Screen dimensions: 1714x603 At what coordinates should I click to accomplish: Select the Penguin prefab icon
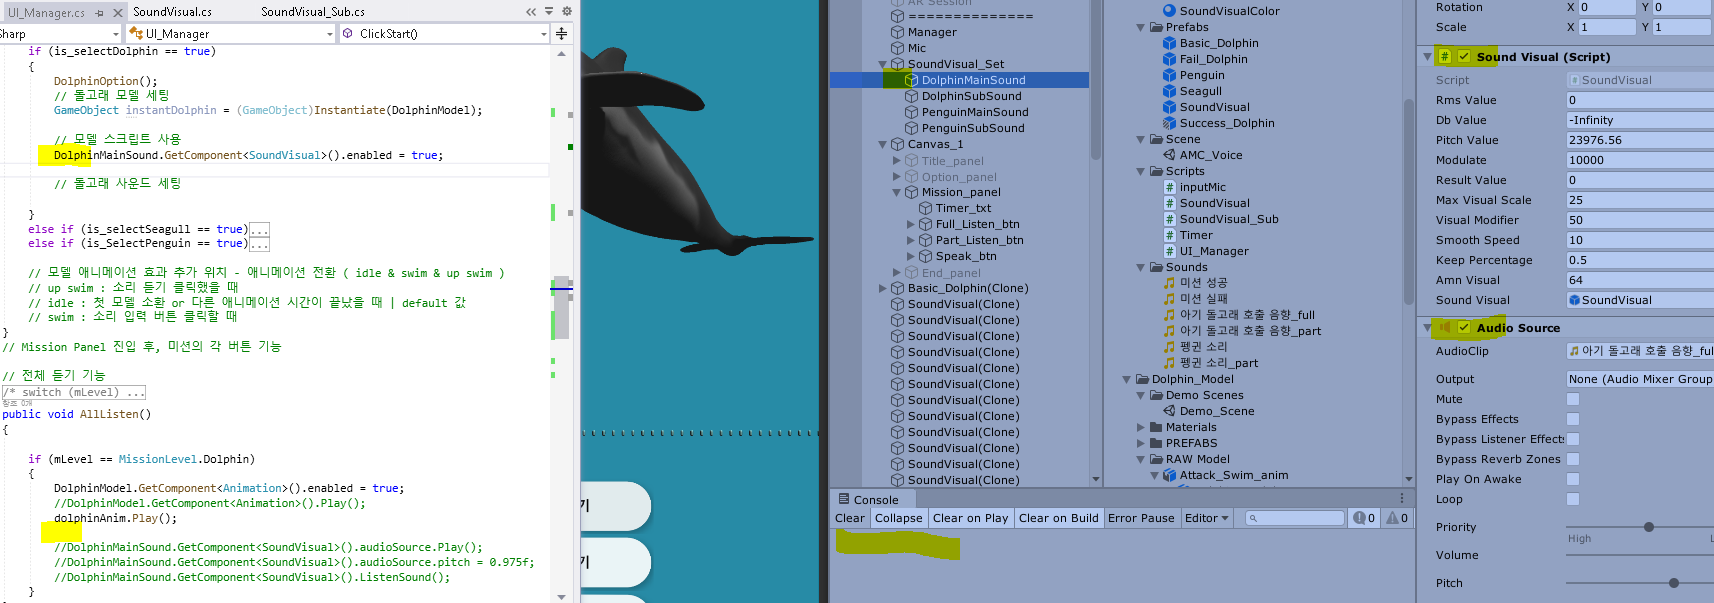(1169, 75)
